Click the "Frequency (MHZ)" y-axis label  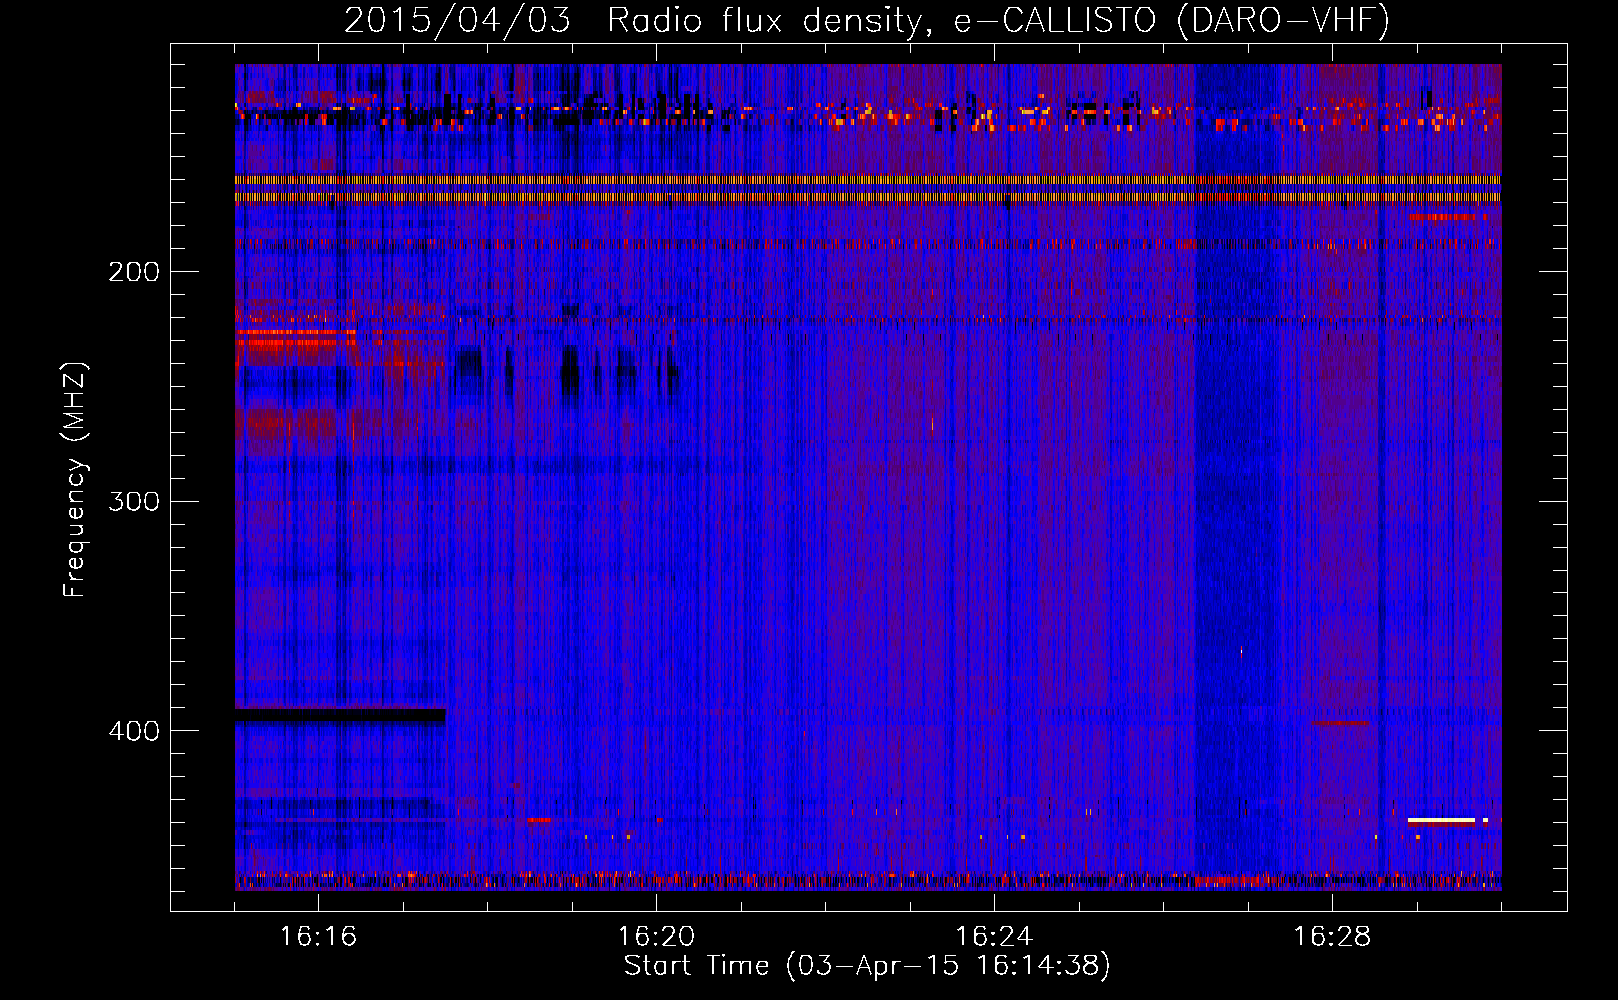click(75, 480)
